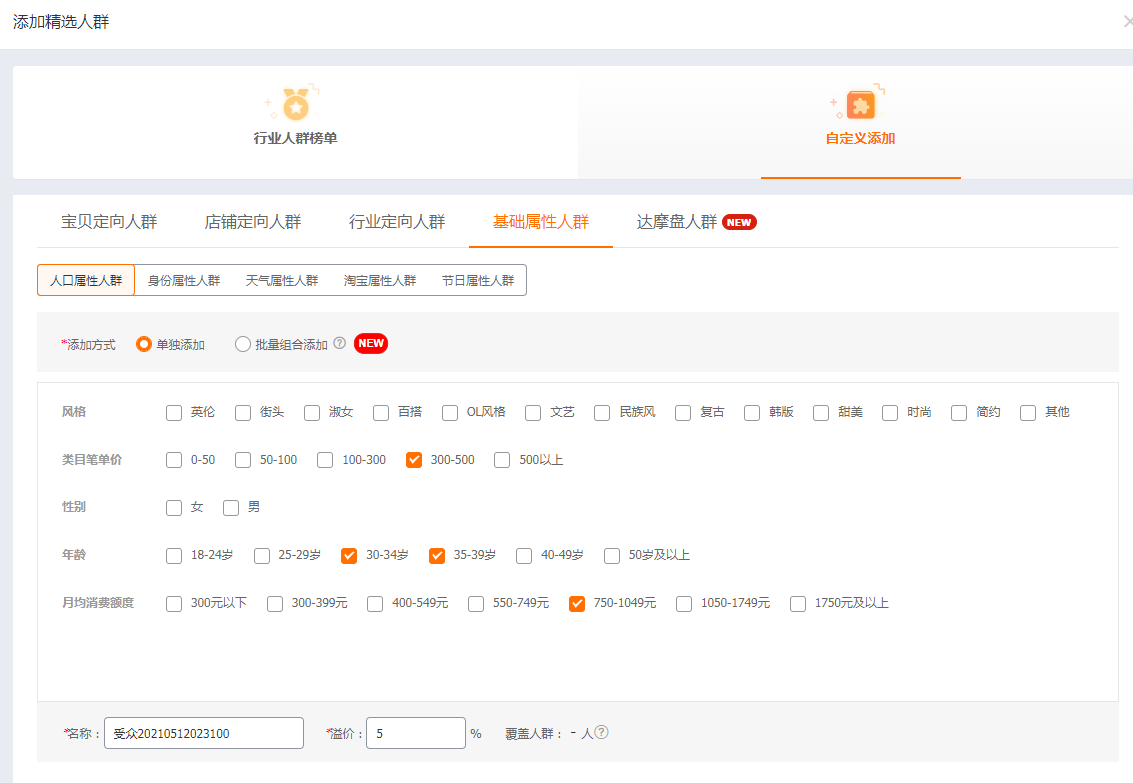The width and height of the screenshot is (1133, 783).
Task: Check the 550-749元 spending checkbox
Action: pos(475,603)
